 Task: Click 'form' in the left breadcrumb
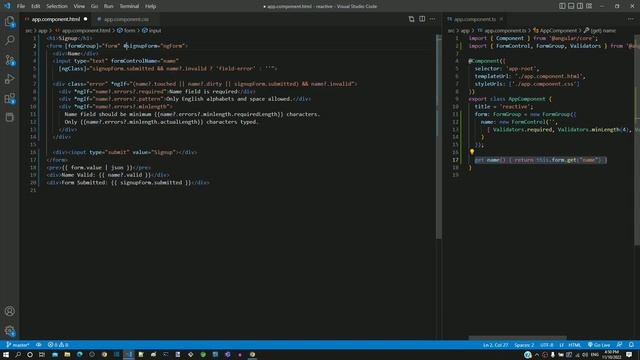click(129, 31)
